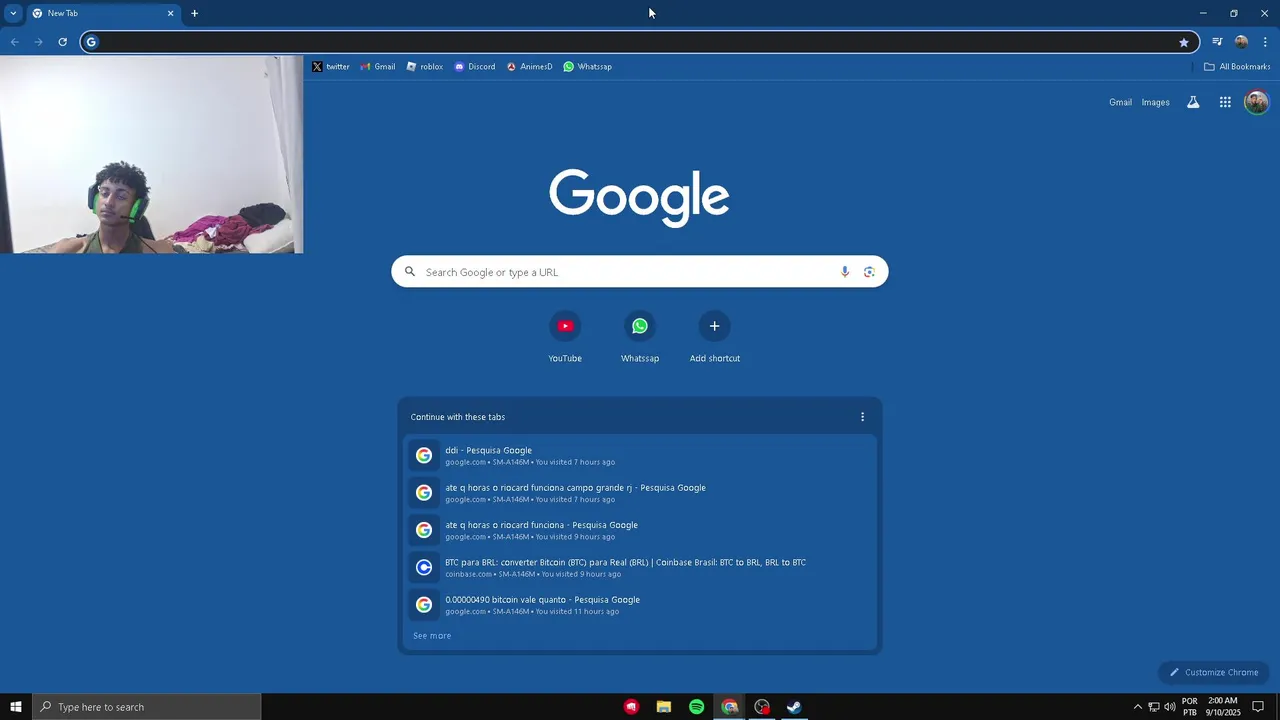Click the Add shortcut tile

point(715,338)
